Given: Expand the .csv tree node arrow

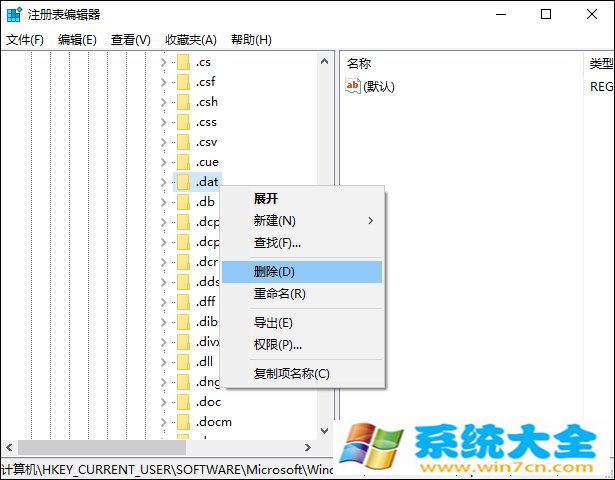Looking at the screenshot, I should click(x=163, y=142).
